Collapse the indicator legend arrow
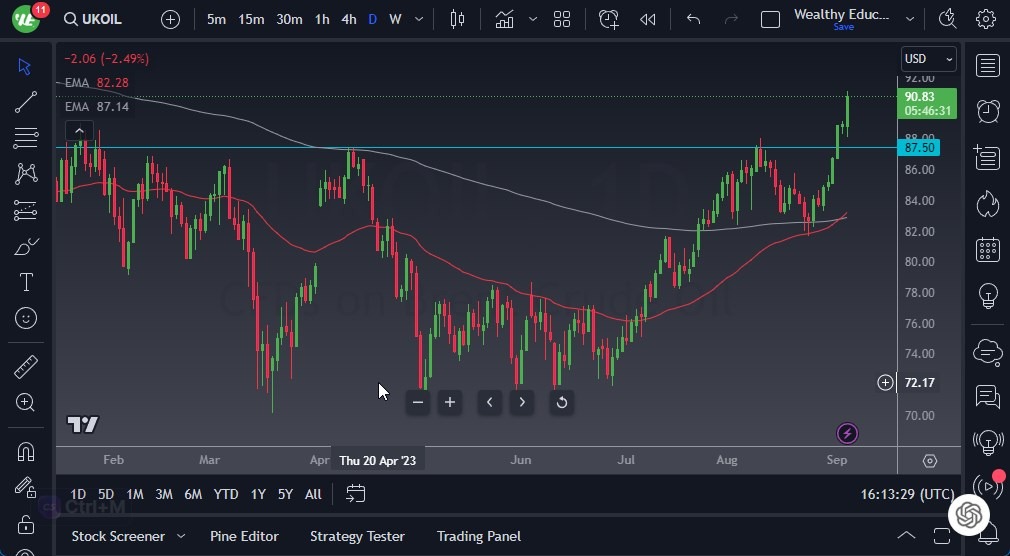 click(79, 130)
